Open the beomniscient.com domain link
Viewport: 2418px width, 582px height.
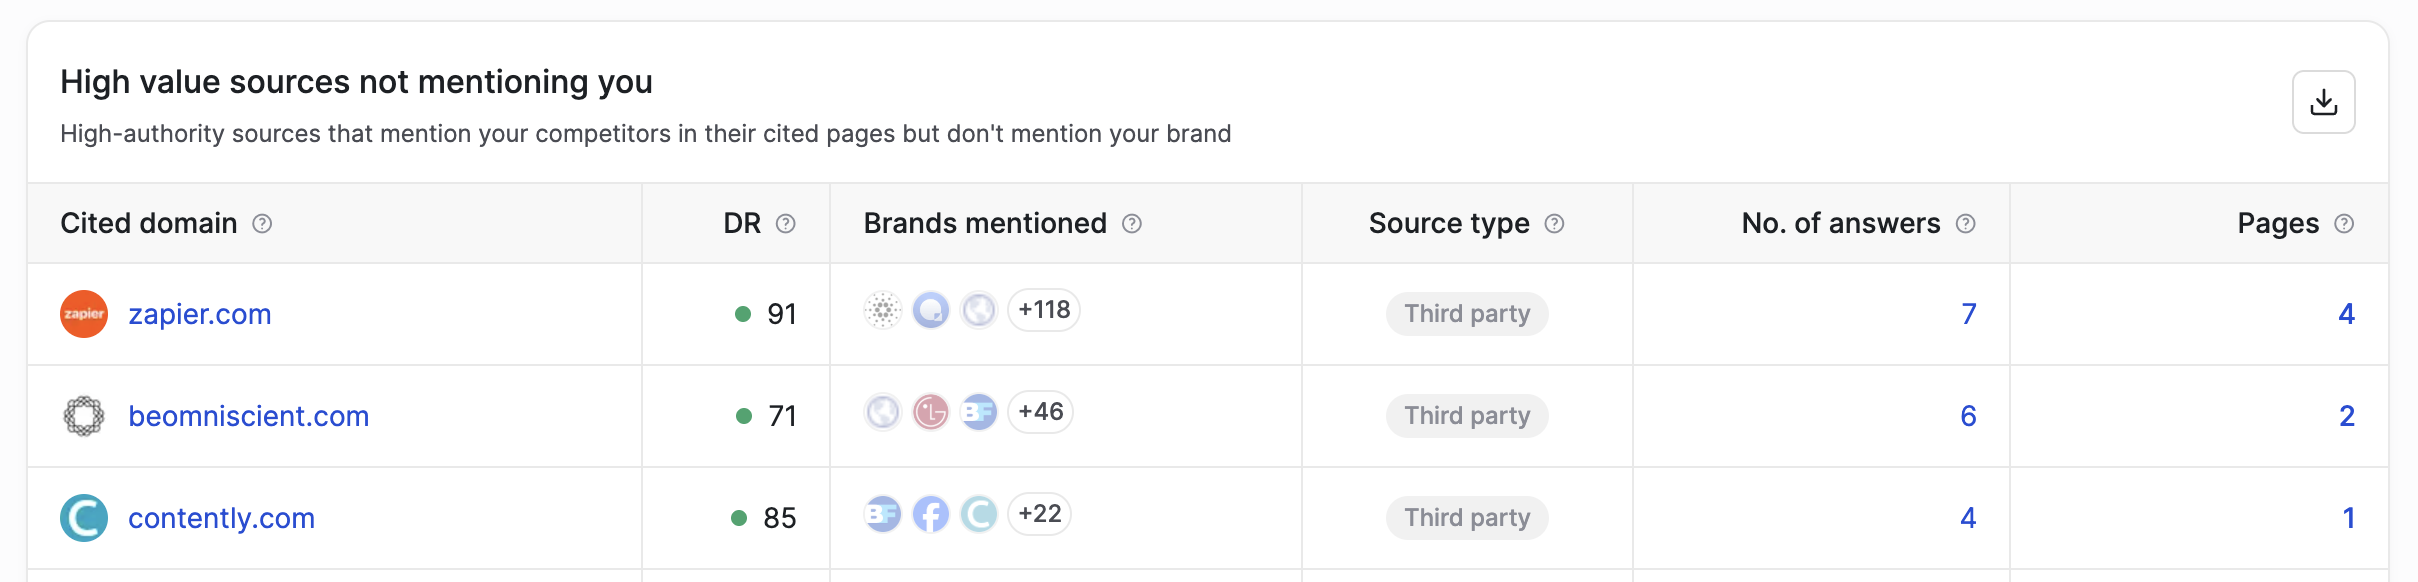[249, 416]
